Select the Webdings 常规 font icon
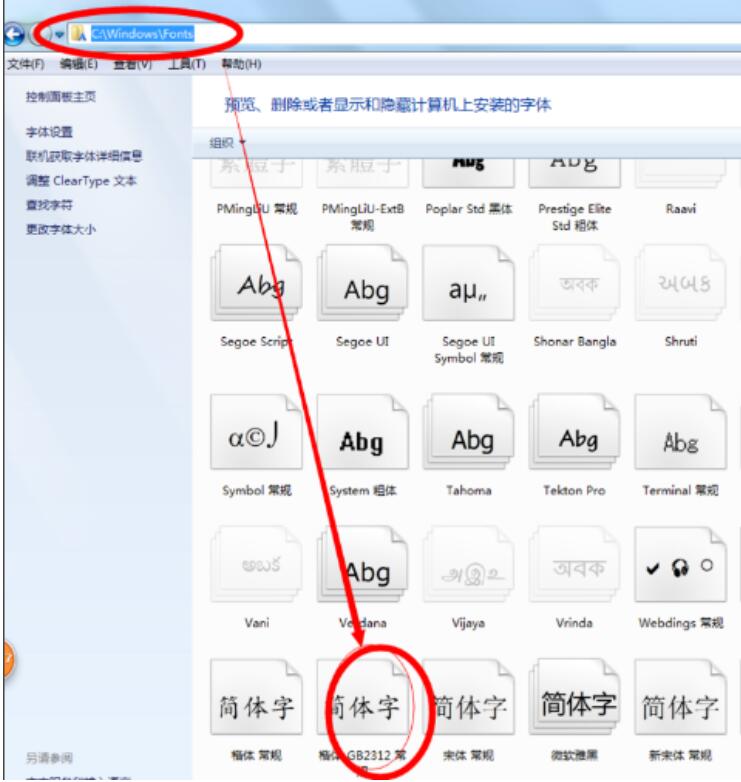 pyautogui.click(x=680, y=564)
